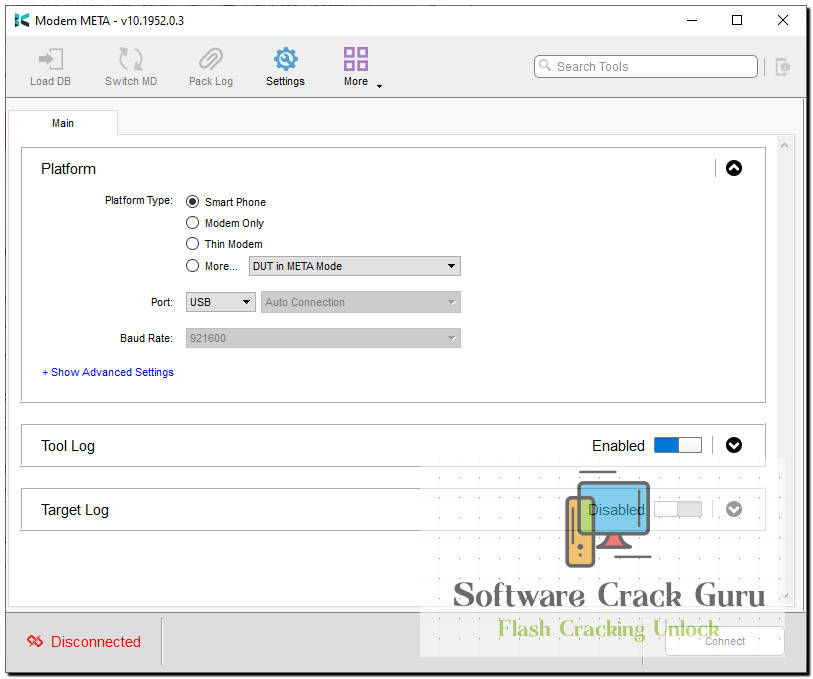The width and height of the screenshot is (813, 679).
Task: Switch to the Main tab
Action: click(63, 123)
